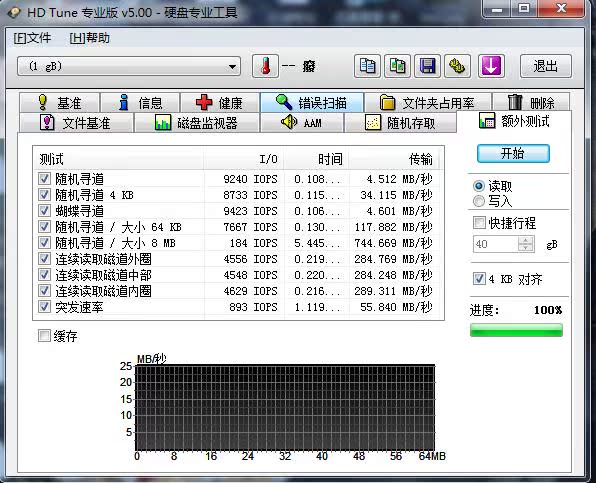Click the 开始 start button
Image resolution: width=596 pixels, height=483 pixels.
pyautogui.click(x=513, y=154)
